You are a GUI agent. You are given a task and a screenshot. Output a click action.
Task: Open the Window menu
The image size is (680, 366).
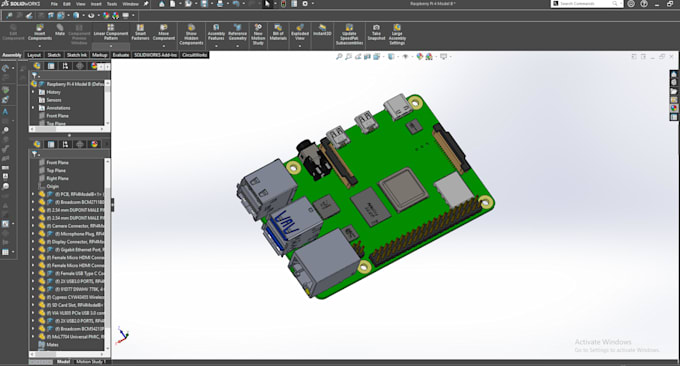130,4
